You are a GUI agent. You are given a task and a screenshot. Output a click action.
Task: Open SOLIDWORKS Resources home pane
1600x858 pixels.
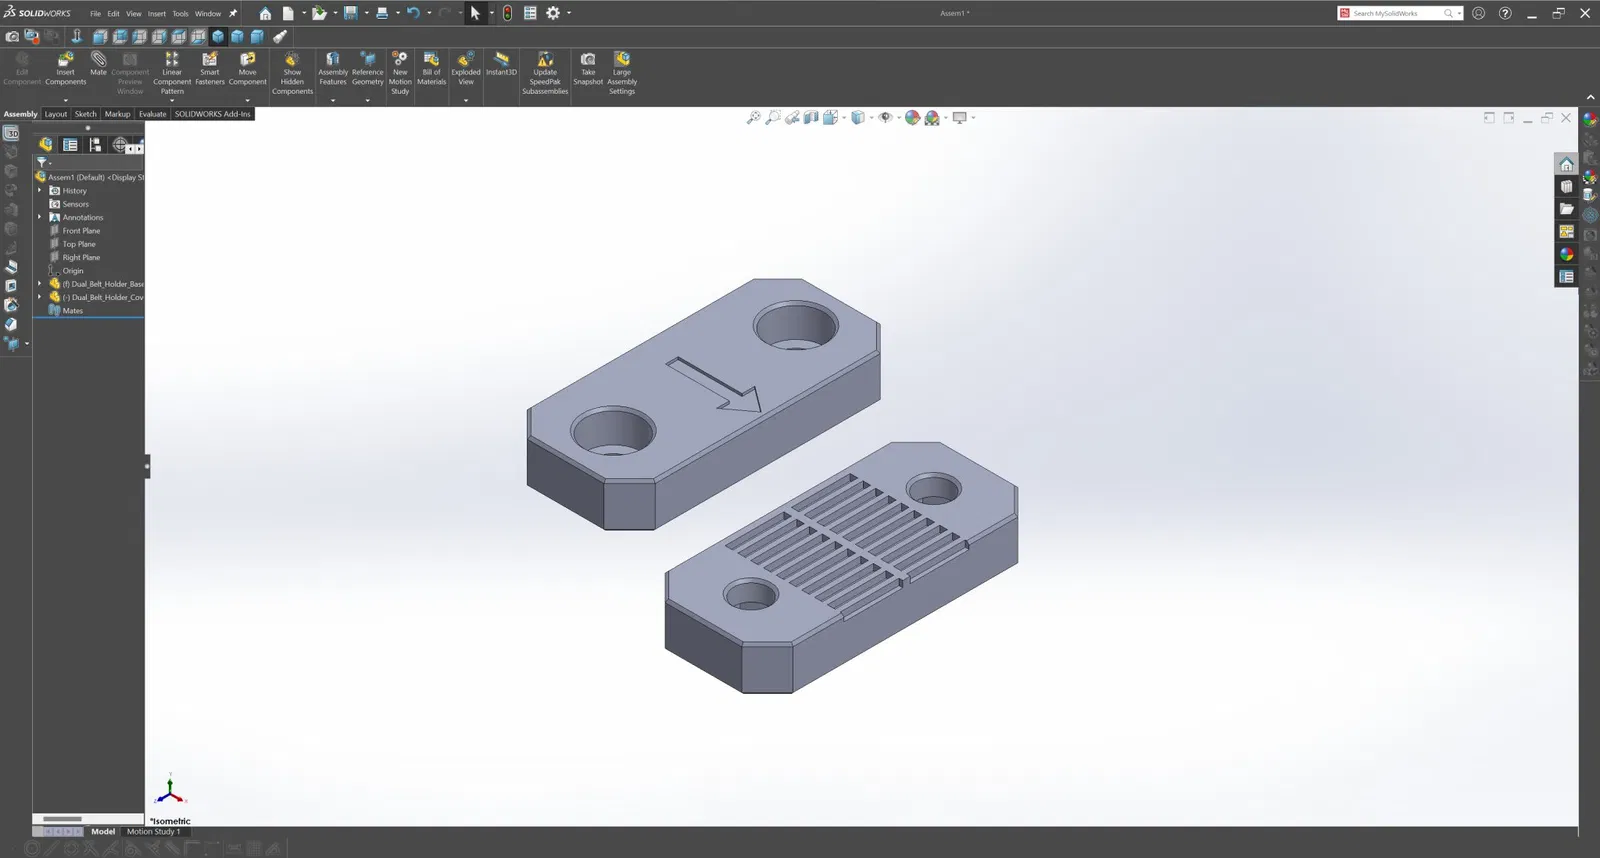click(x=1567, y=164)
